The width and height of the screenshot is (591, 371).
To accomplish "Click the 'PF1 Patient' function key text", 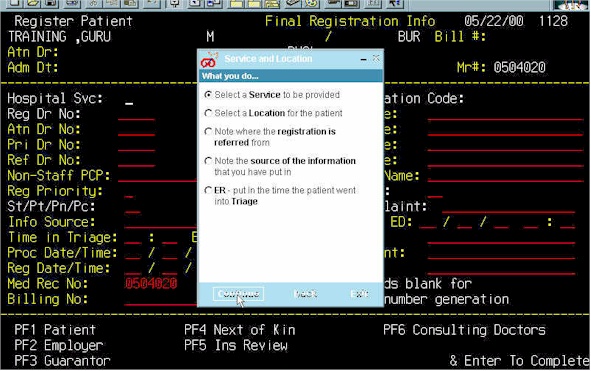I will tap(55, 330).
